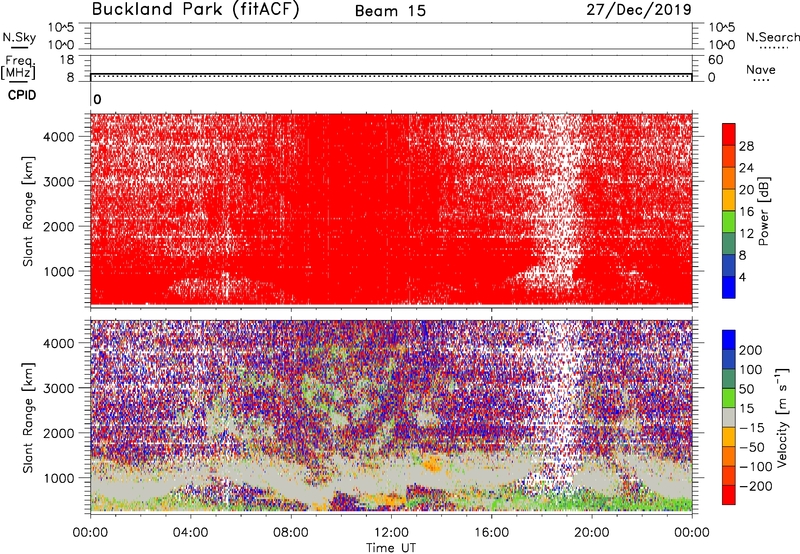This screenshot has height=554, width=800.
Task: Click the 'N.Search' legend label
Action: [772, 37]
